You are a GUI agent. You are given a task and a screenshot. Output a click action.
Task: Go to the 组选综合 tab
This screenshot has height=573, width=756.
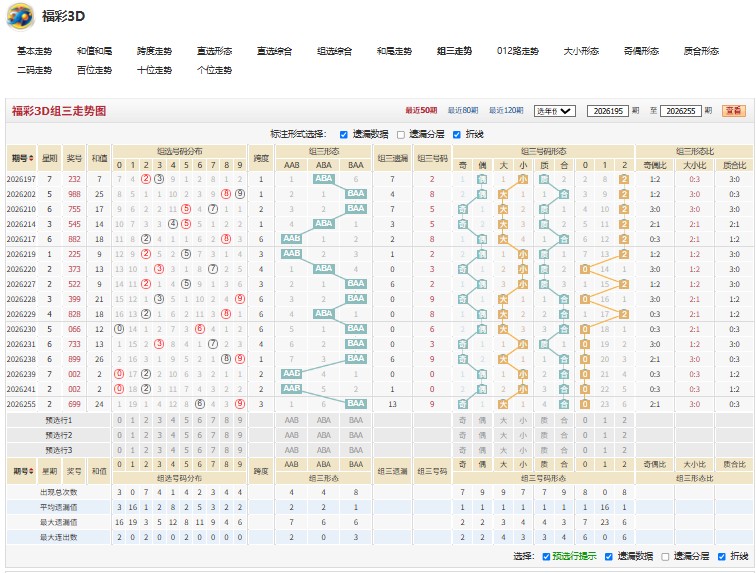[x=335, y=51]
